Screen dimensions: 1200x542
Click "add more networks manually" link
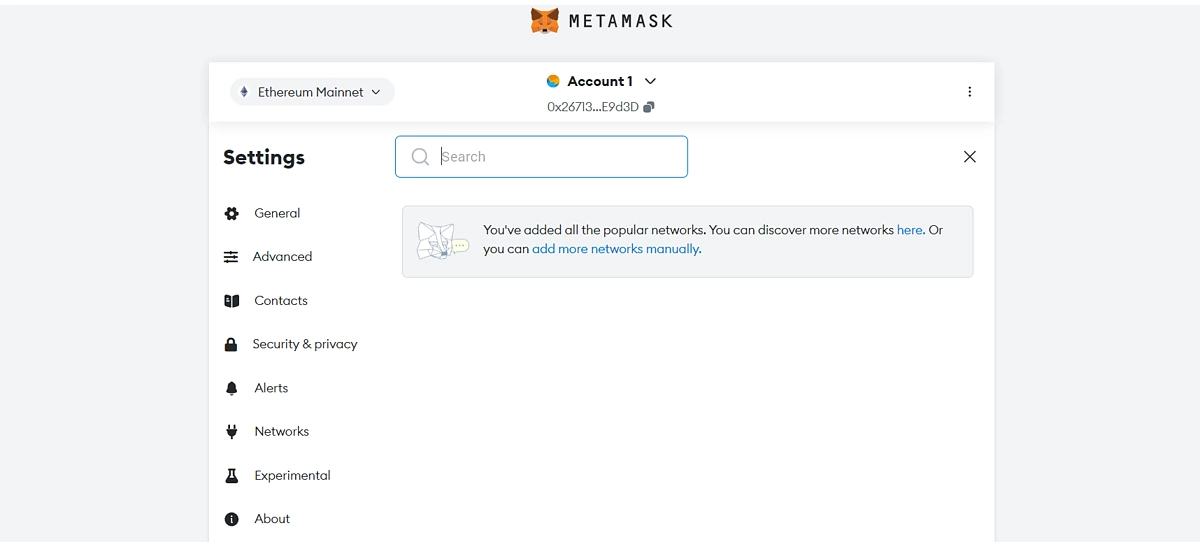tap(616, 249)
